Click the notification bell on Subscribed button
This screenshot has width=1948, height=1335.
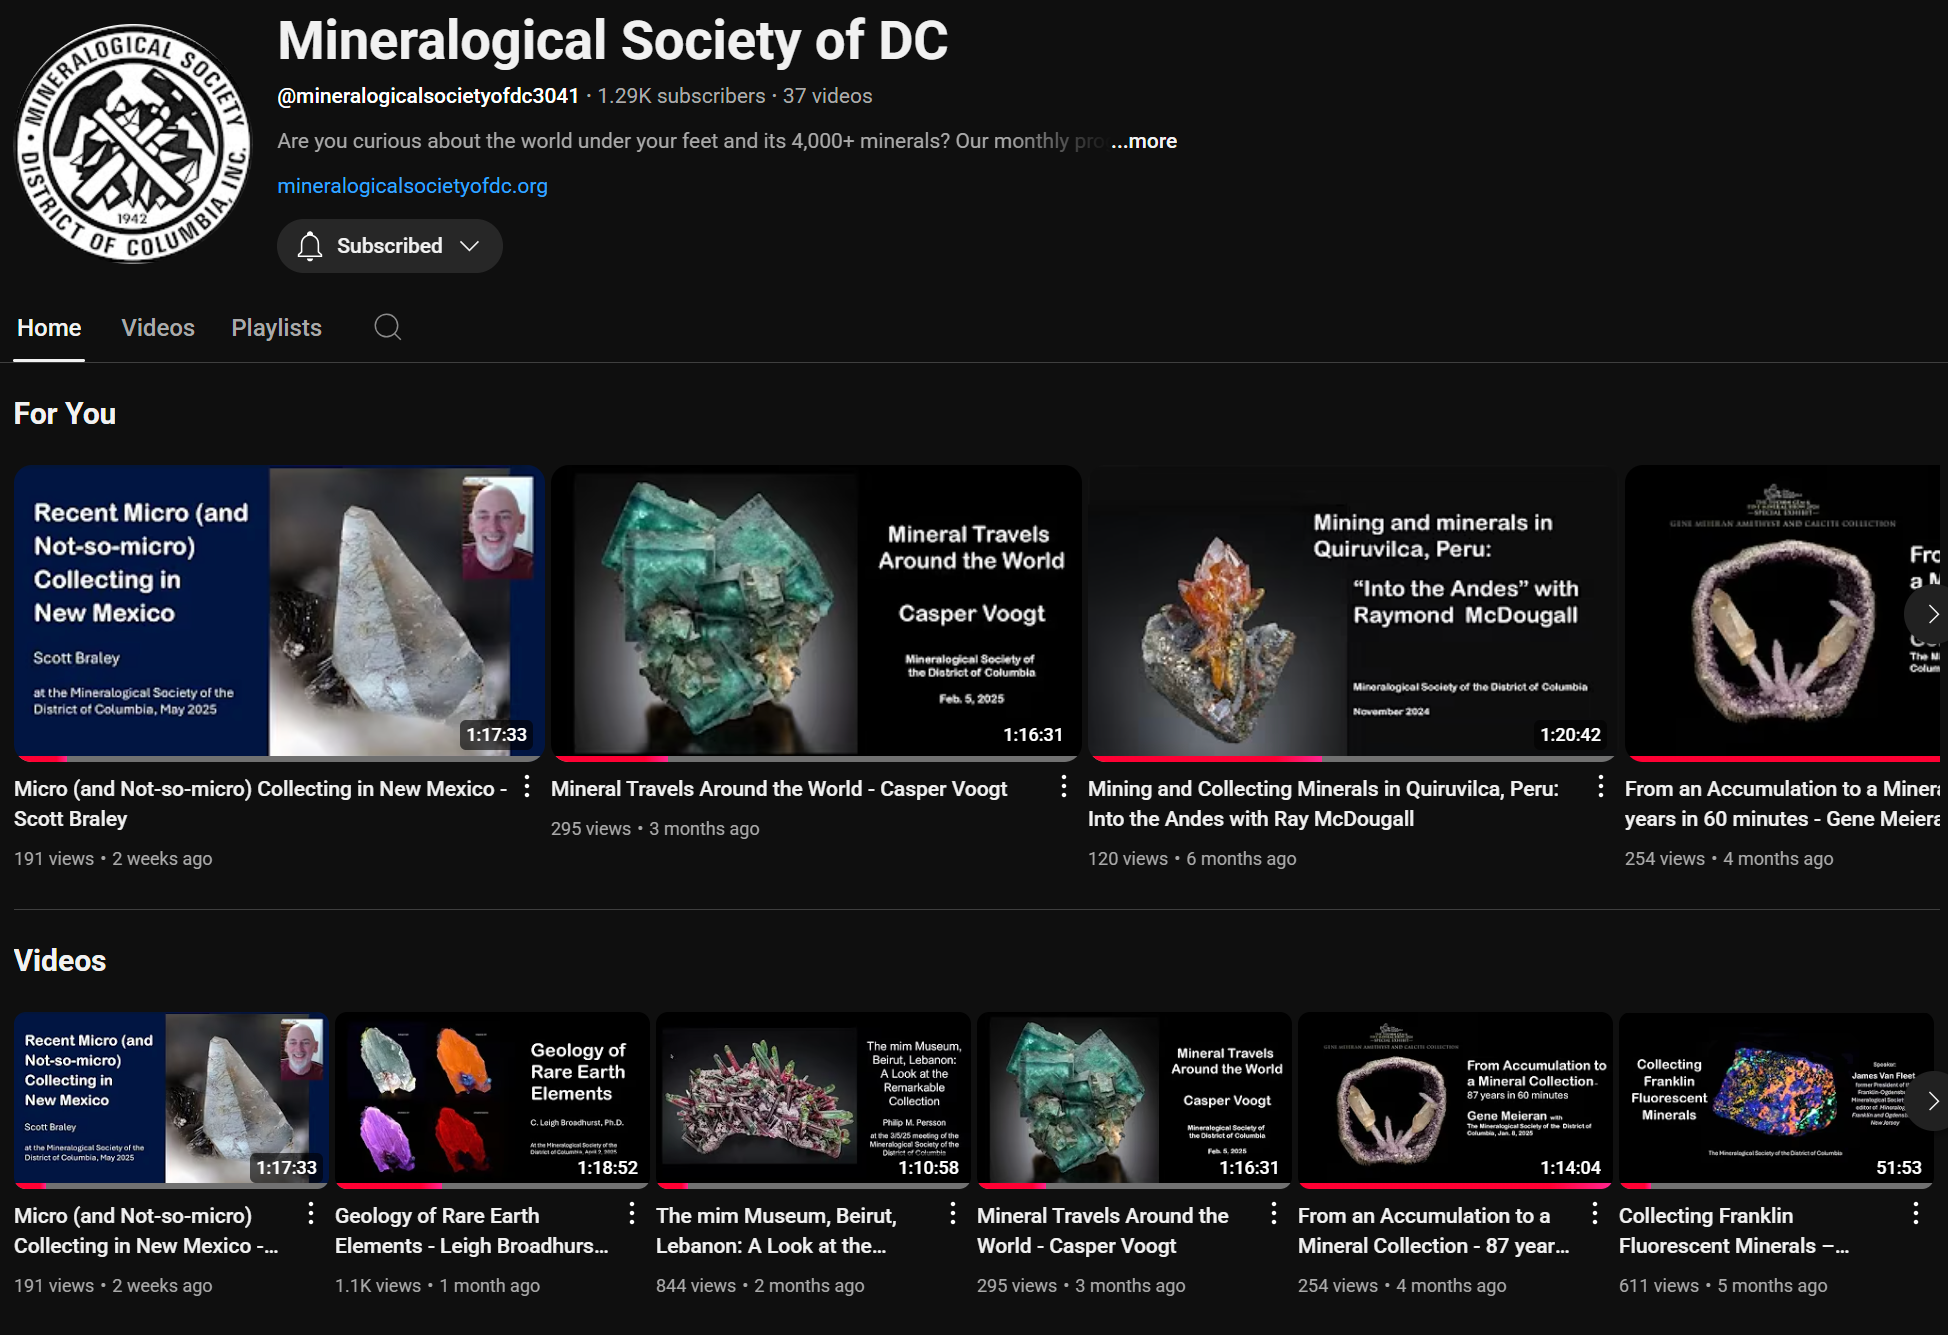pyautogui.click(x=310, y=246)
